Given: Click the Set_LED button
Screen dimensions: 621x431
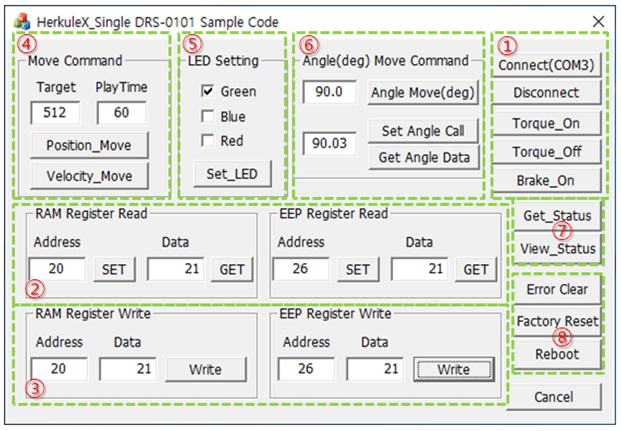Looking at the screenshot, I should point(232,174).
